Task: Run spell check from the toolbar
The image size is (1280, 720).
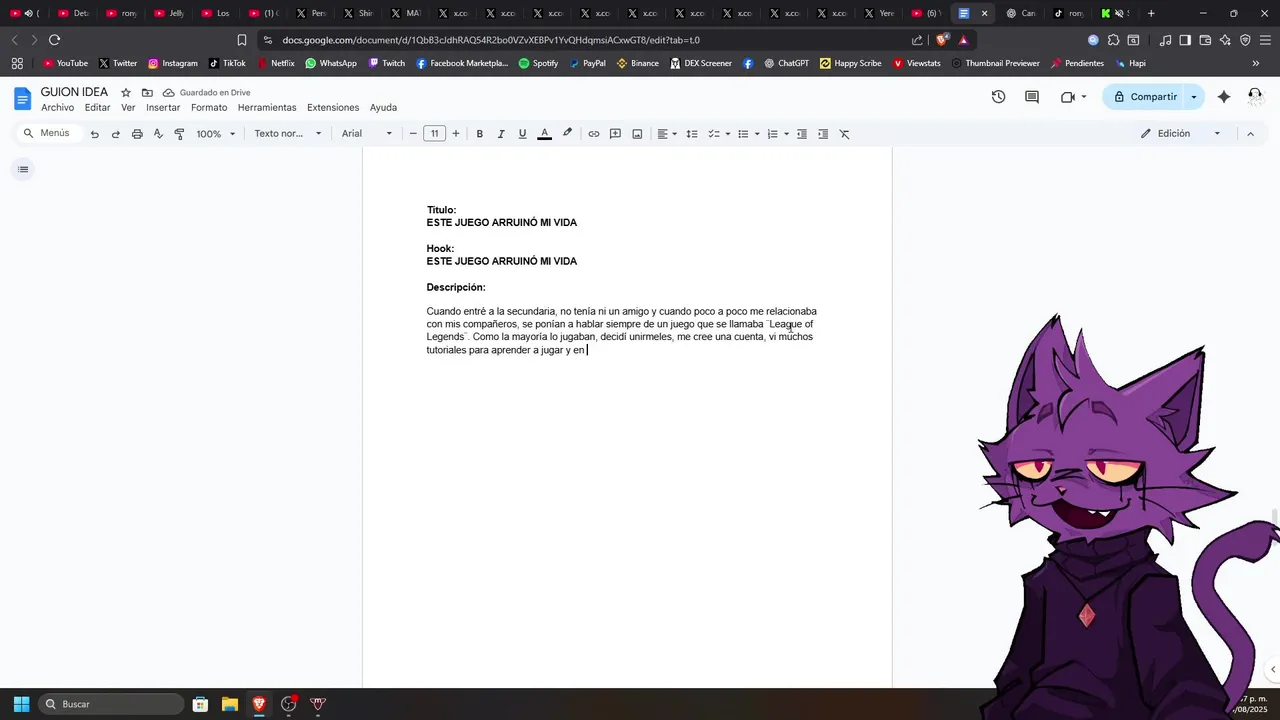Action: (x=158, y=134)
